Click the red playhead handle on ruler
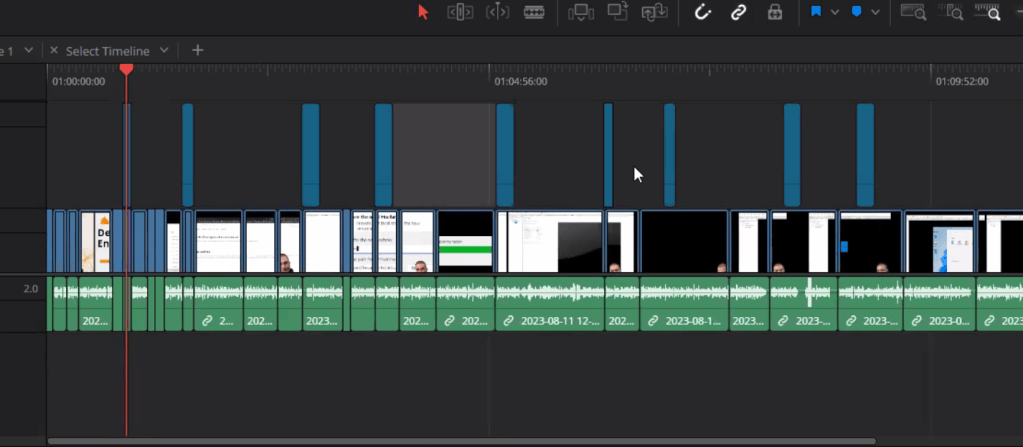This screenshot has height=447, width=1023. pos(127,69)
